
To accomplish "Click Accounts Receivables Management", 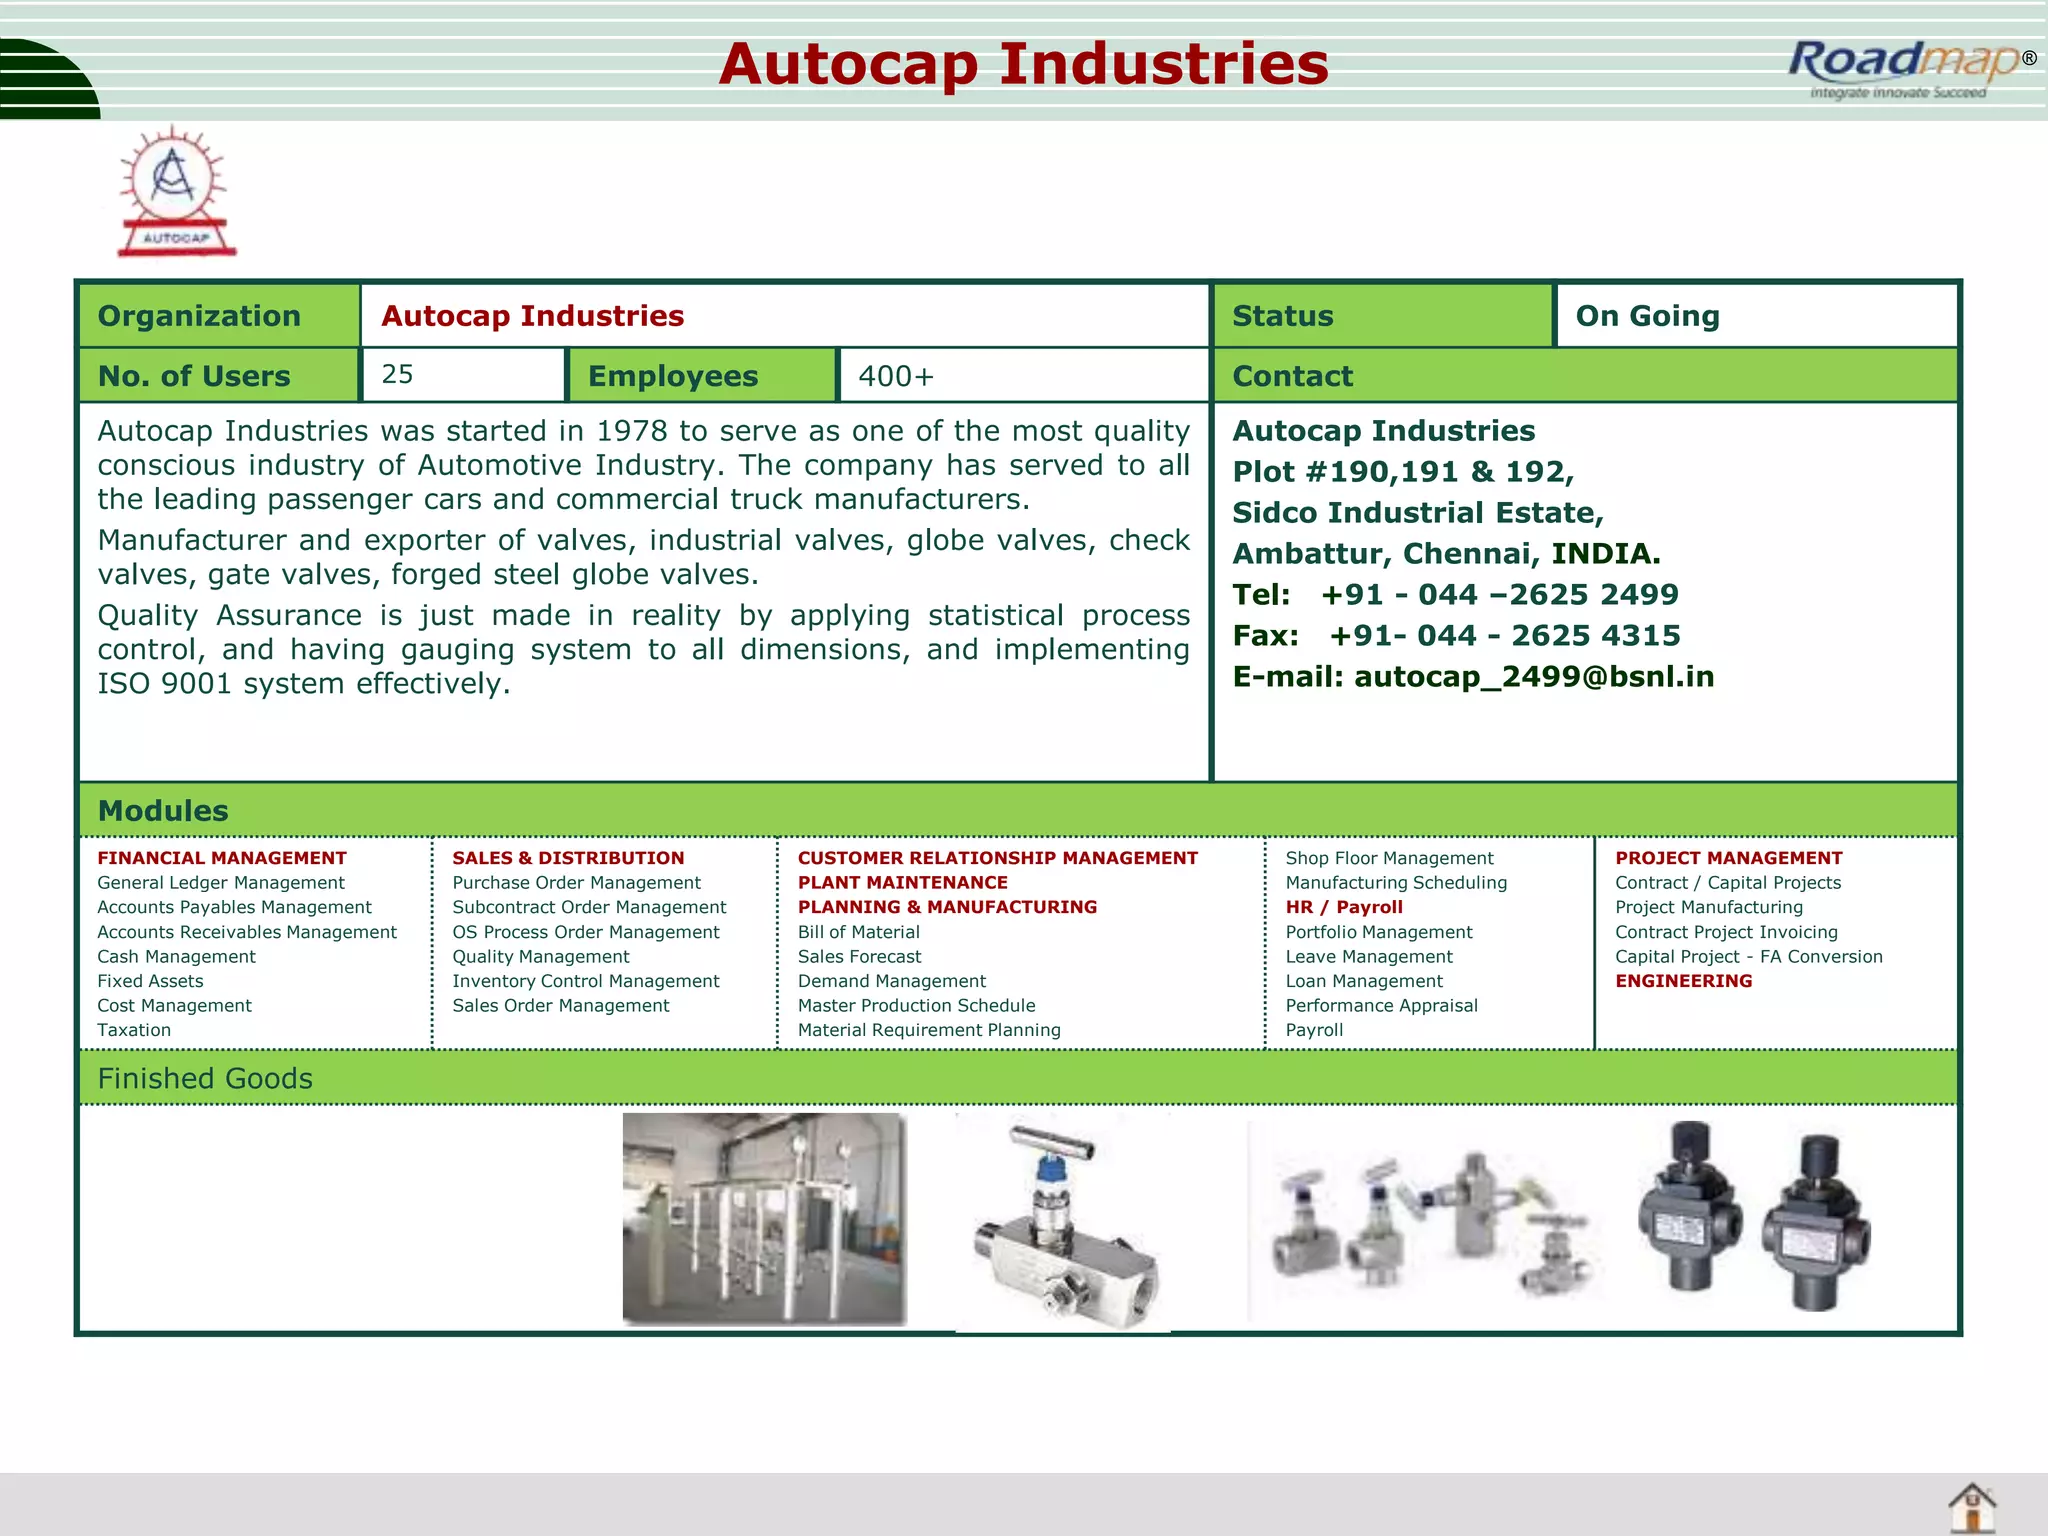I will pyautogui.click(x=247, y=932).
